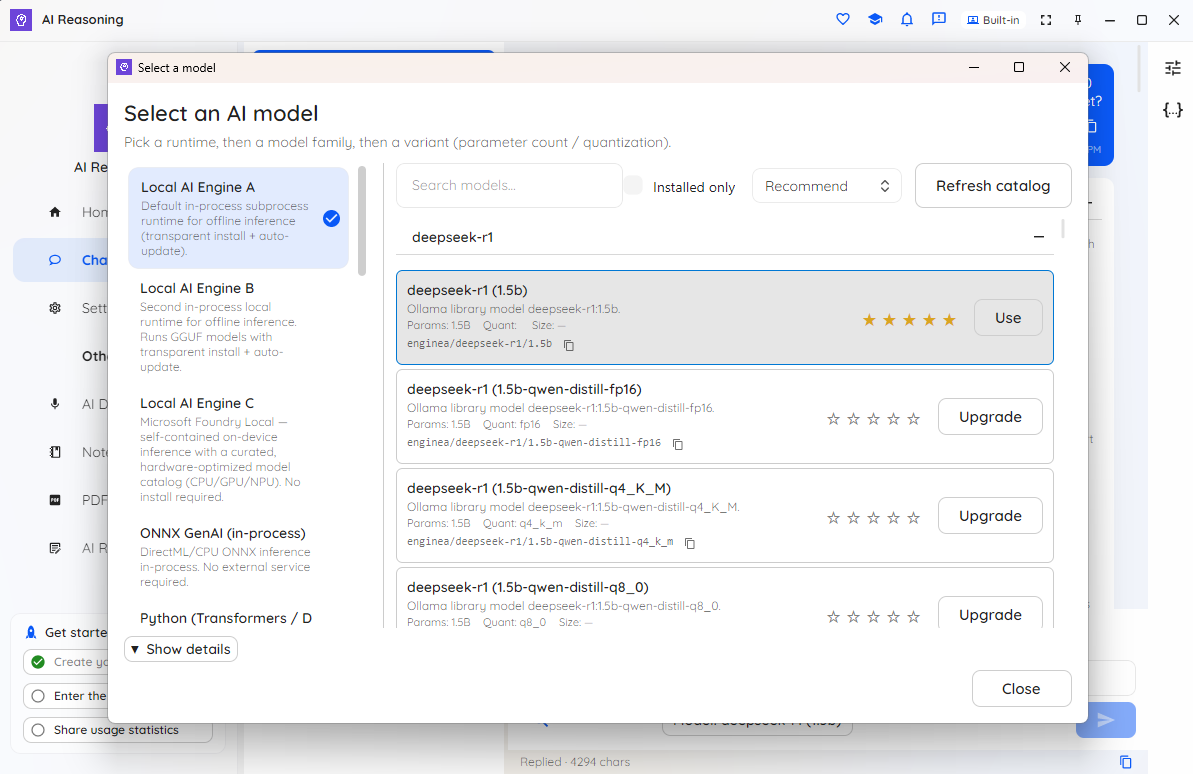
Task: Click the runtime list scrollbar
Action: click(x=362, y=221)
